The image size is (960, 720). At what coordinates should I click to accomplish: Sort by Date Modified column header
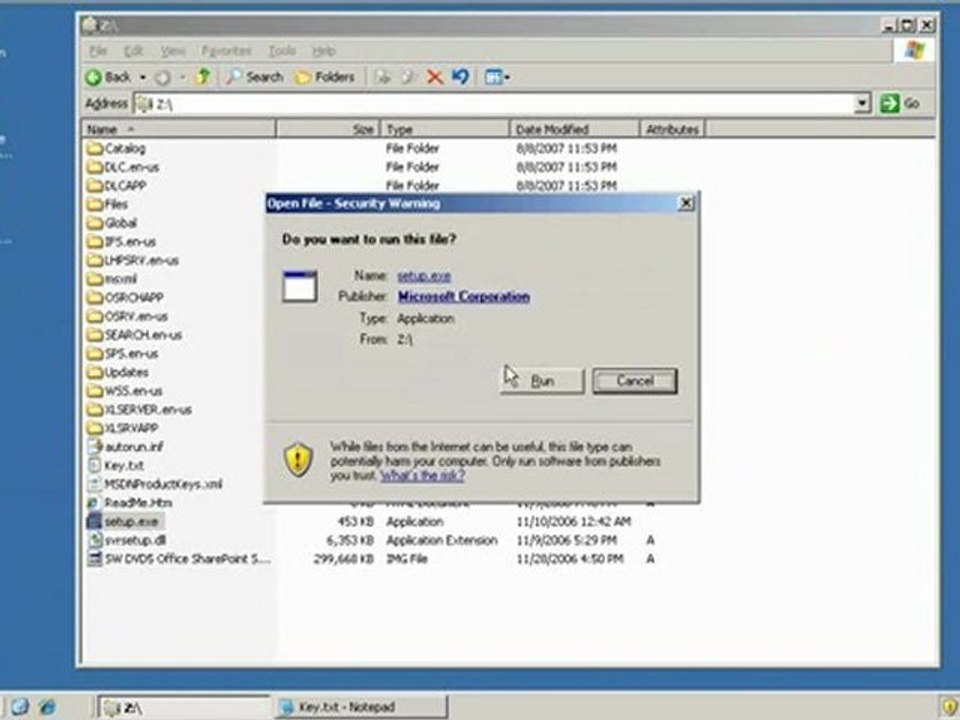[574, 129]
